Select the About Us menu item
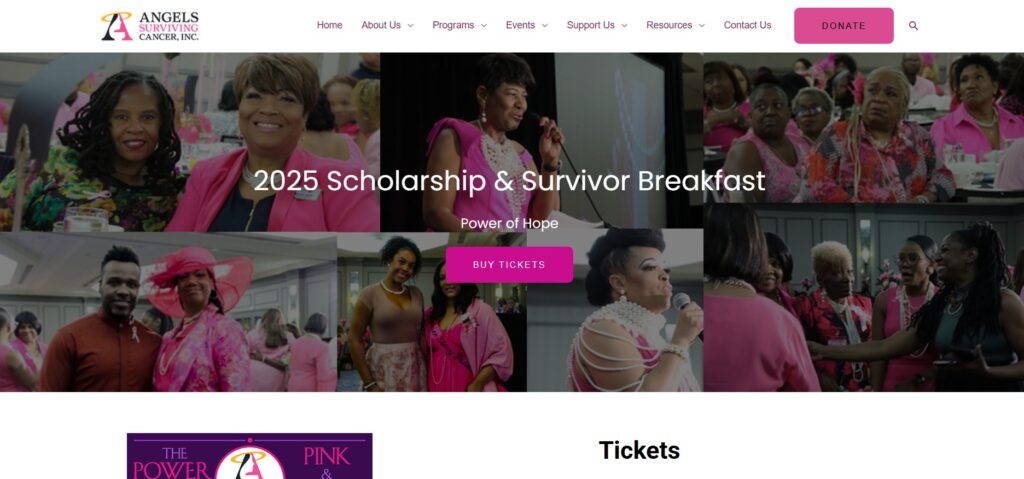 click(381, 25)
